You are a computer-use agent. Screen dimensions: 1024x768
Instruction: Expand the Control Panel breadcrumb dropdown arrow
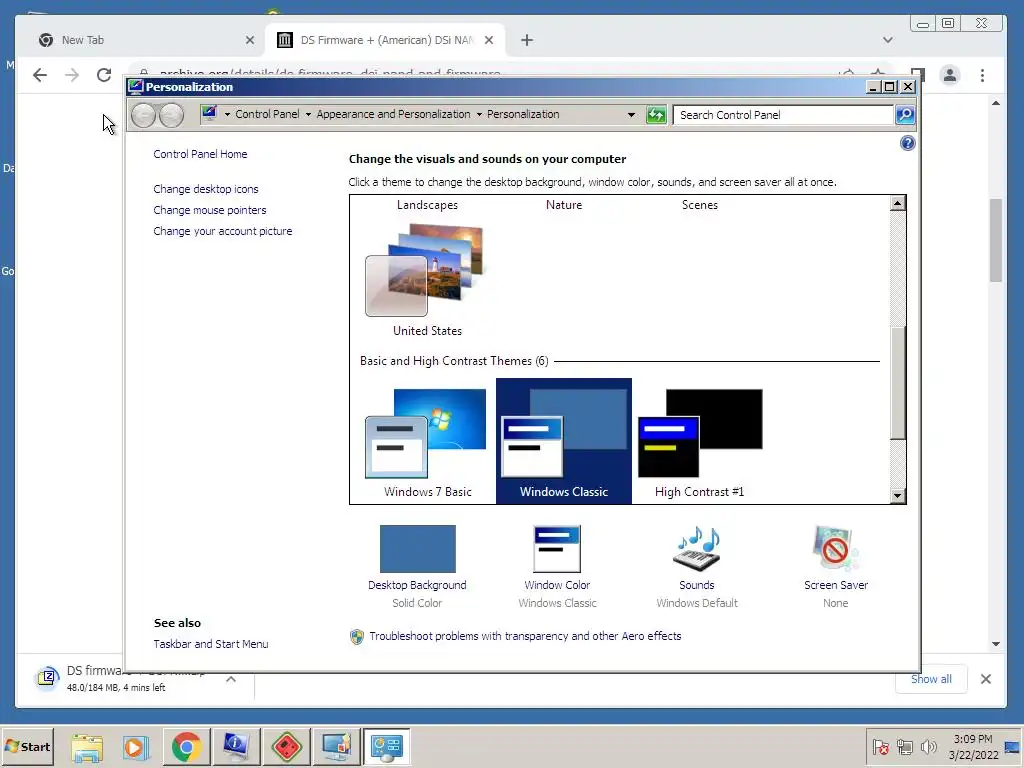click(x=308, y=114)
